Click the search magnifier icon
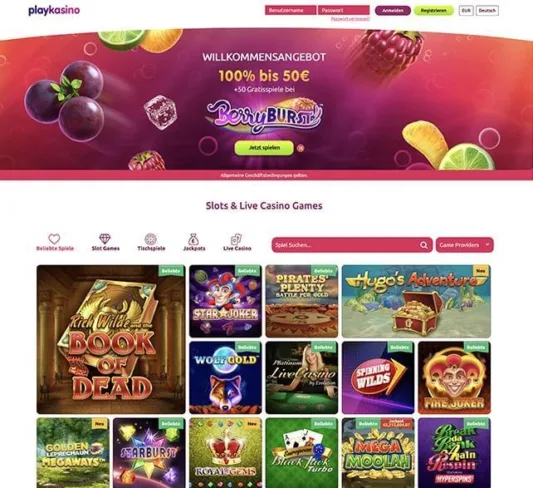 [x=424, y=245]
